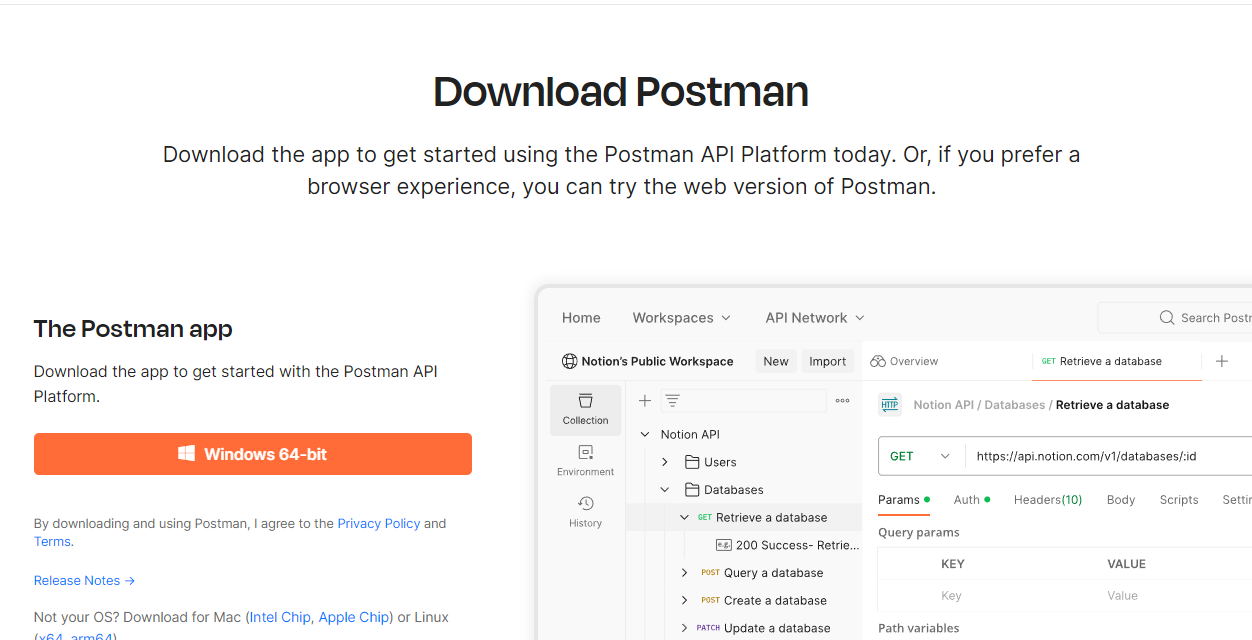Click the Windows logo on the download button
Screen dimensions: 1252x640
click(187, 454)
